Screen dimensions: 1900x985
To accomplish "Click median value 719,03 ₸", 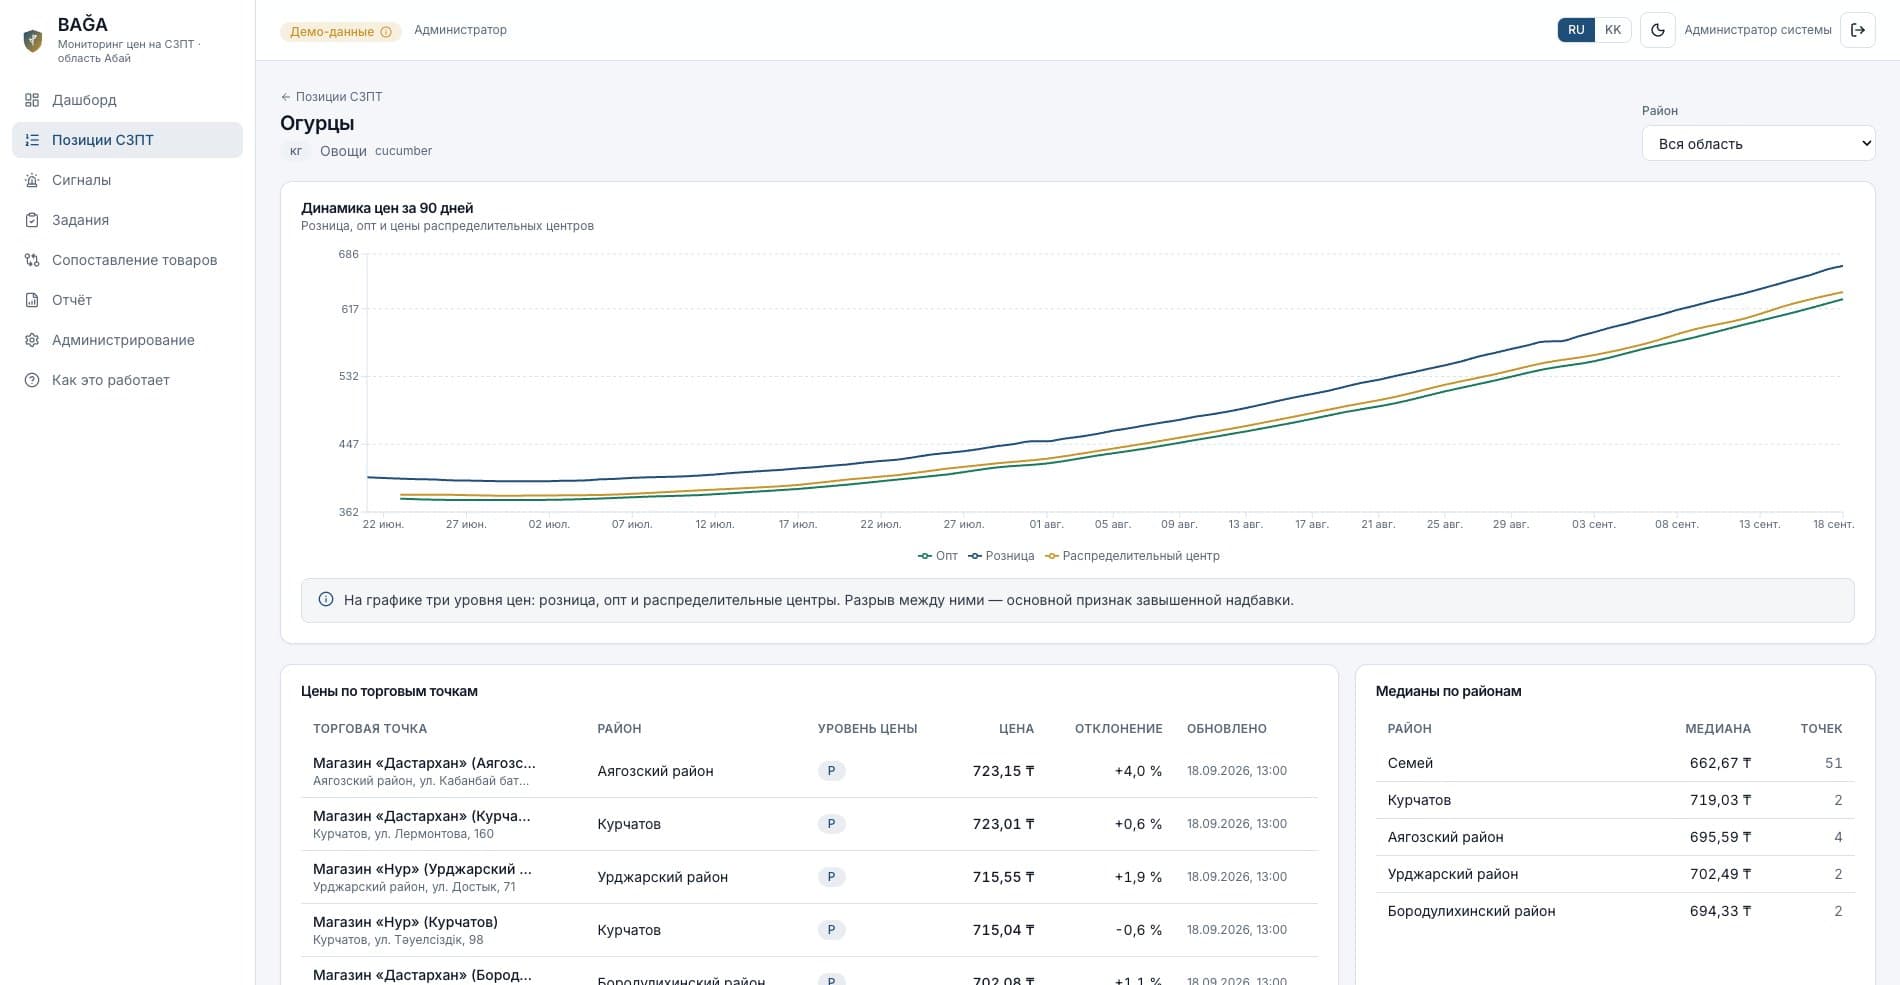I will [x=1720, y=800].
